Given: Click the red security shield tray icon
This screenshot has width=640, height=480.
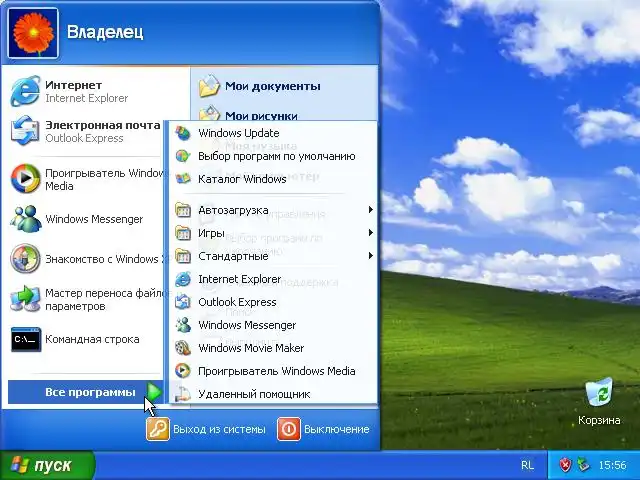Looking at the screenshot, I should pos(565,465).
